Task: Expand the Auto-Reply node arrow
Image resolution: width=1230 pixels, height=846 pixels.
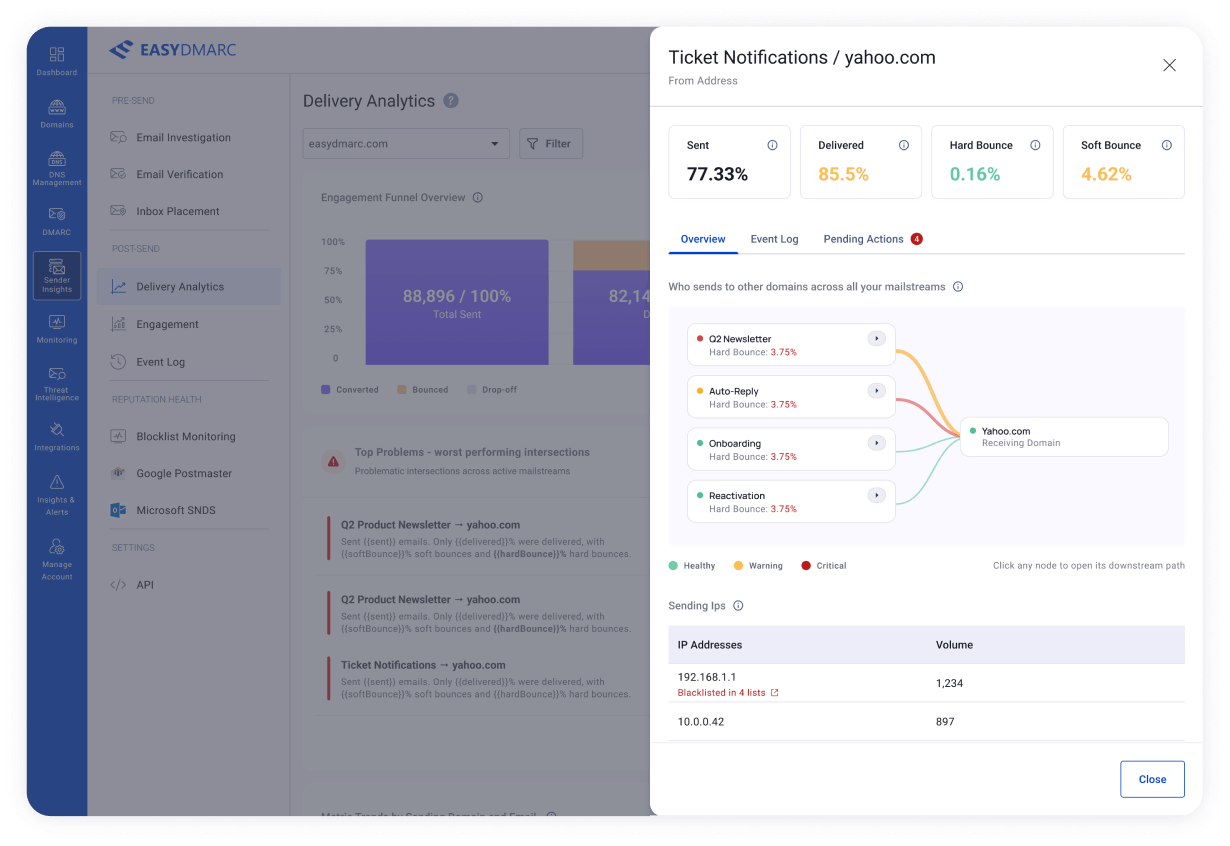Action: click(877, 391)
